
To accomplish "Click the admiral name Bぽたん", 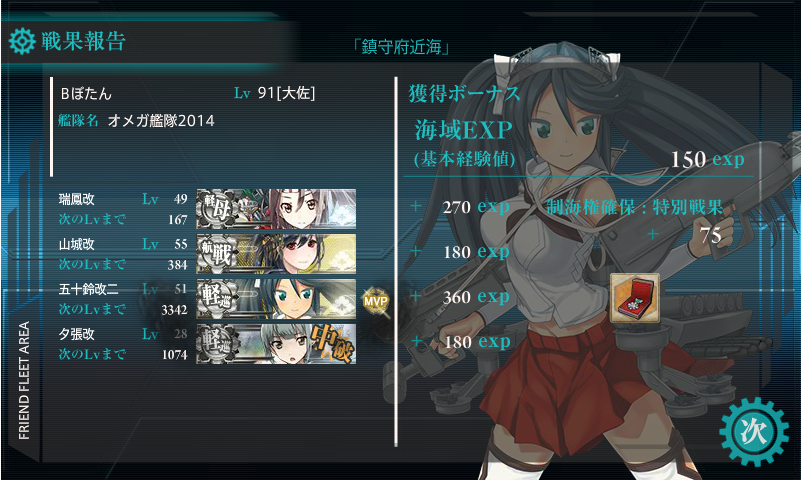I will click(86, 93).
